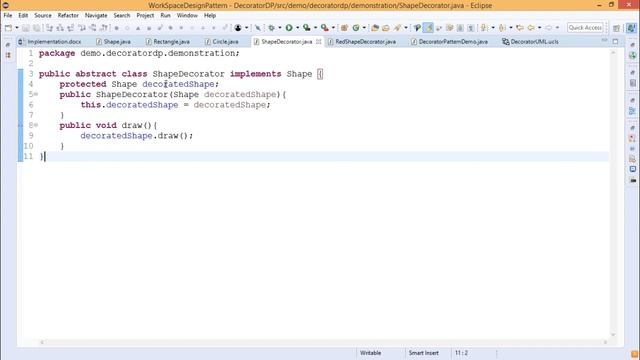Screen dimensions: 640x360
Task: Click the New file wizard icon
Action: [8, 28]
